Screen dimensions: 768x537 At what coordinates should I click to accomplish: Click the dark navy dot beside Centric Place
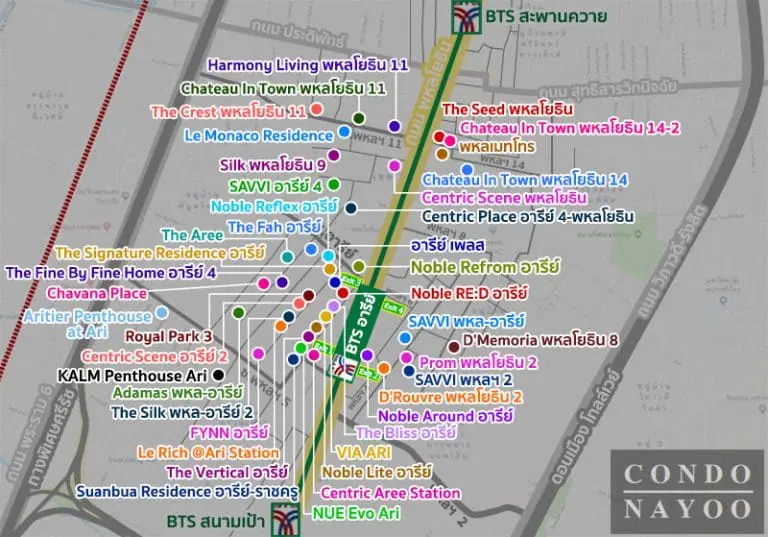tap(351, 208)
